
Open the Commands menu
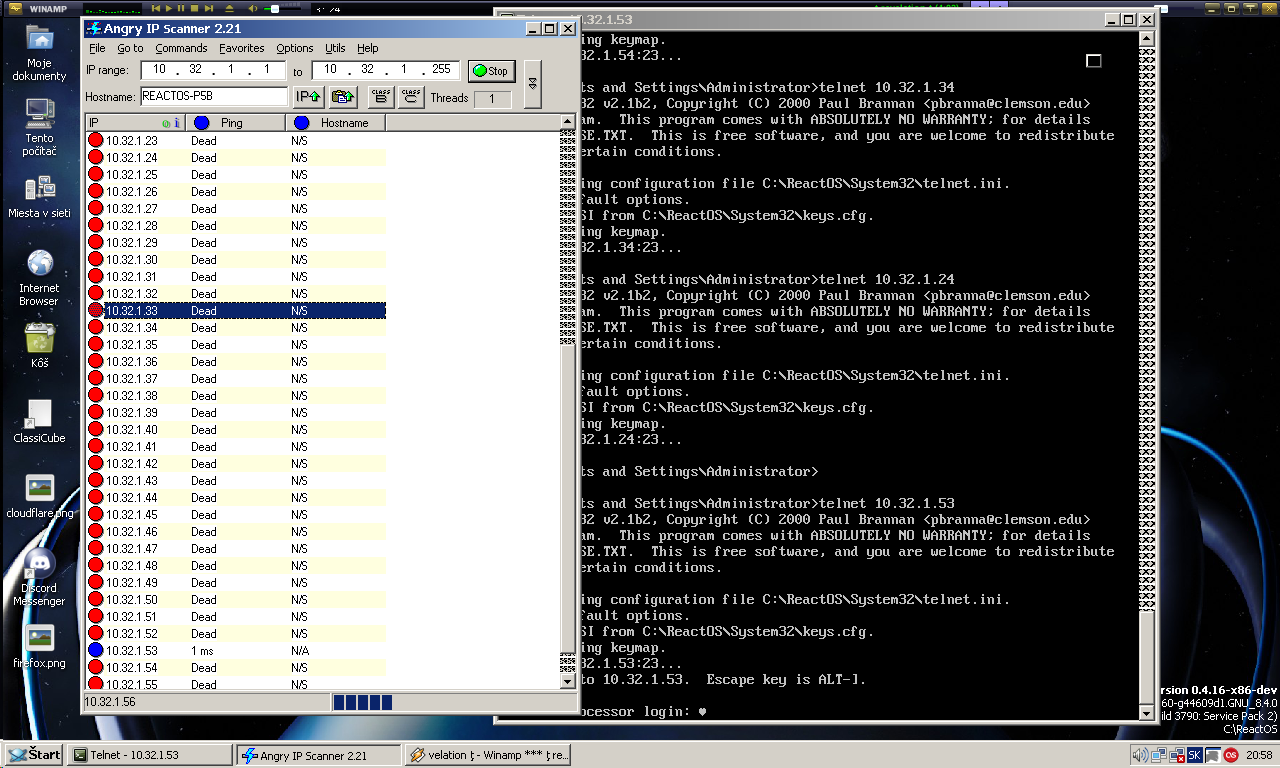181,48
